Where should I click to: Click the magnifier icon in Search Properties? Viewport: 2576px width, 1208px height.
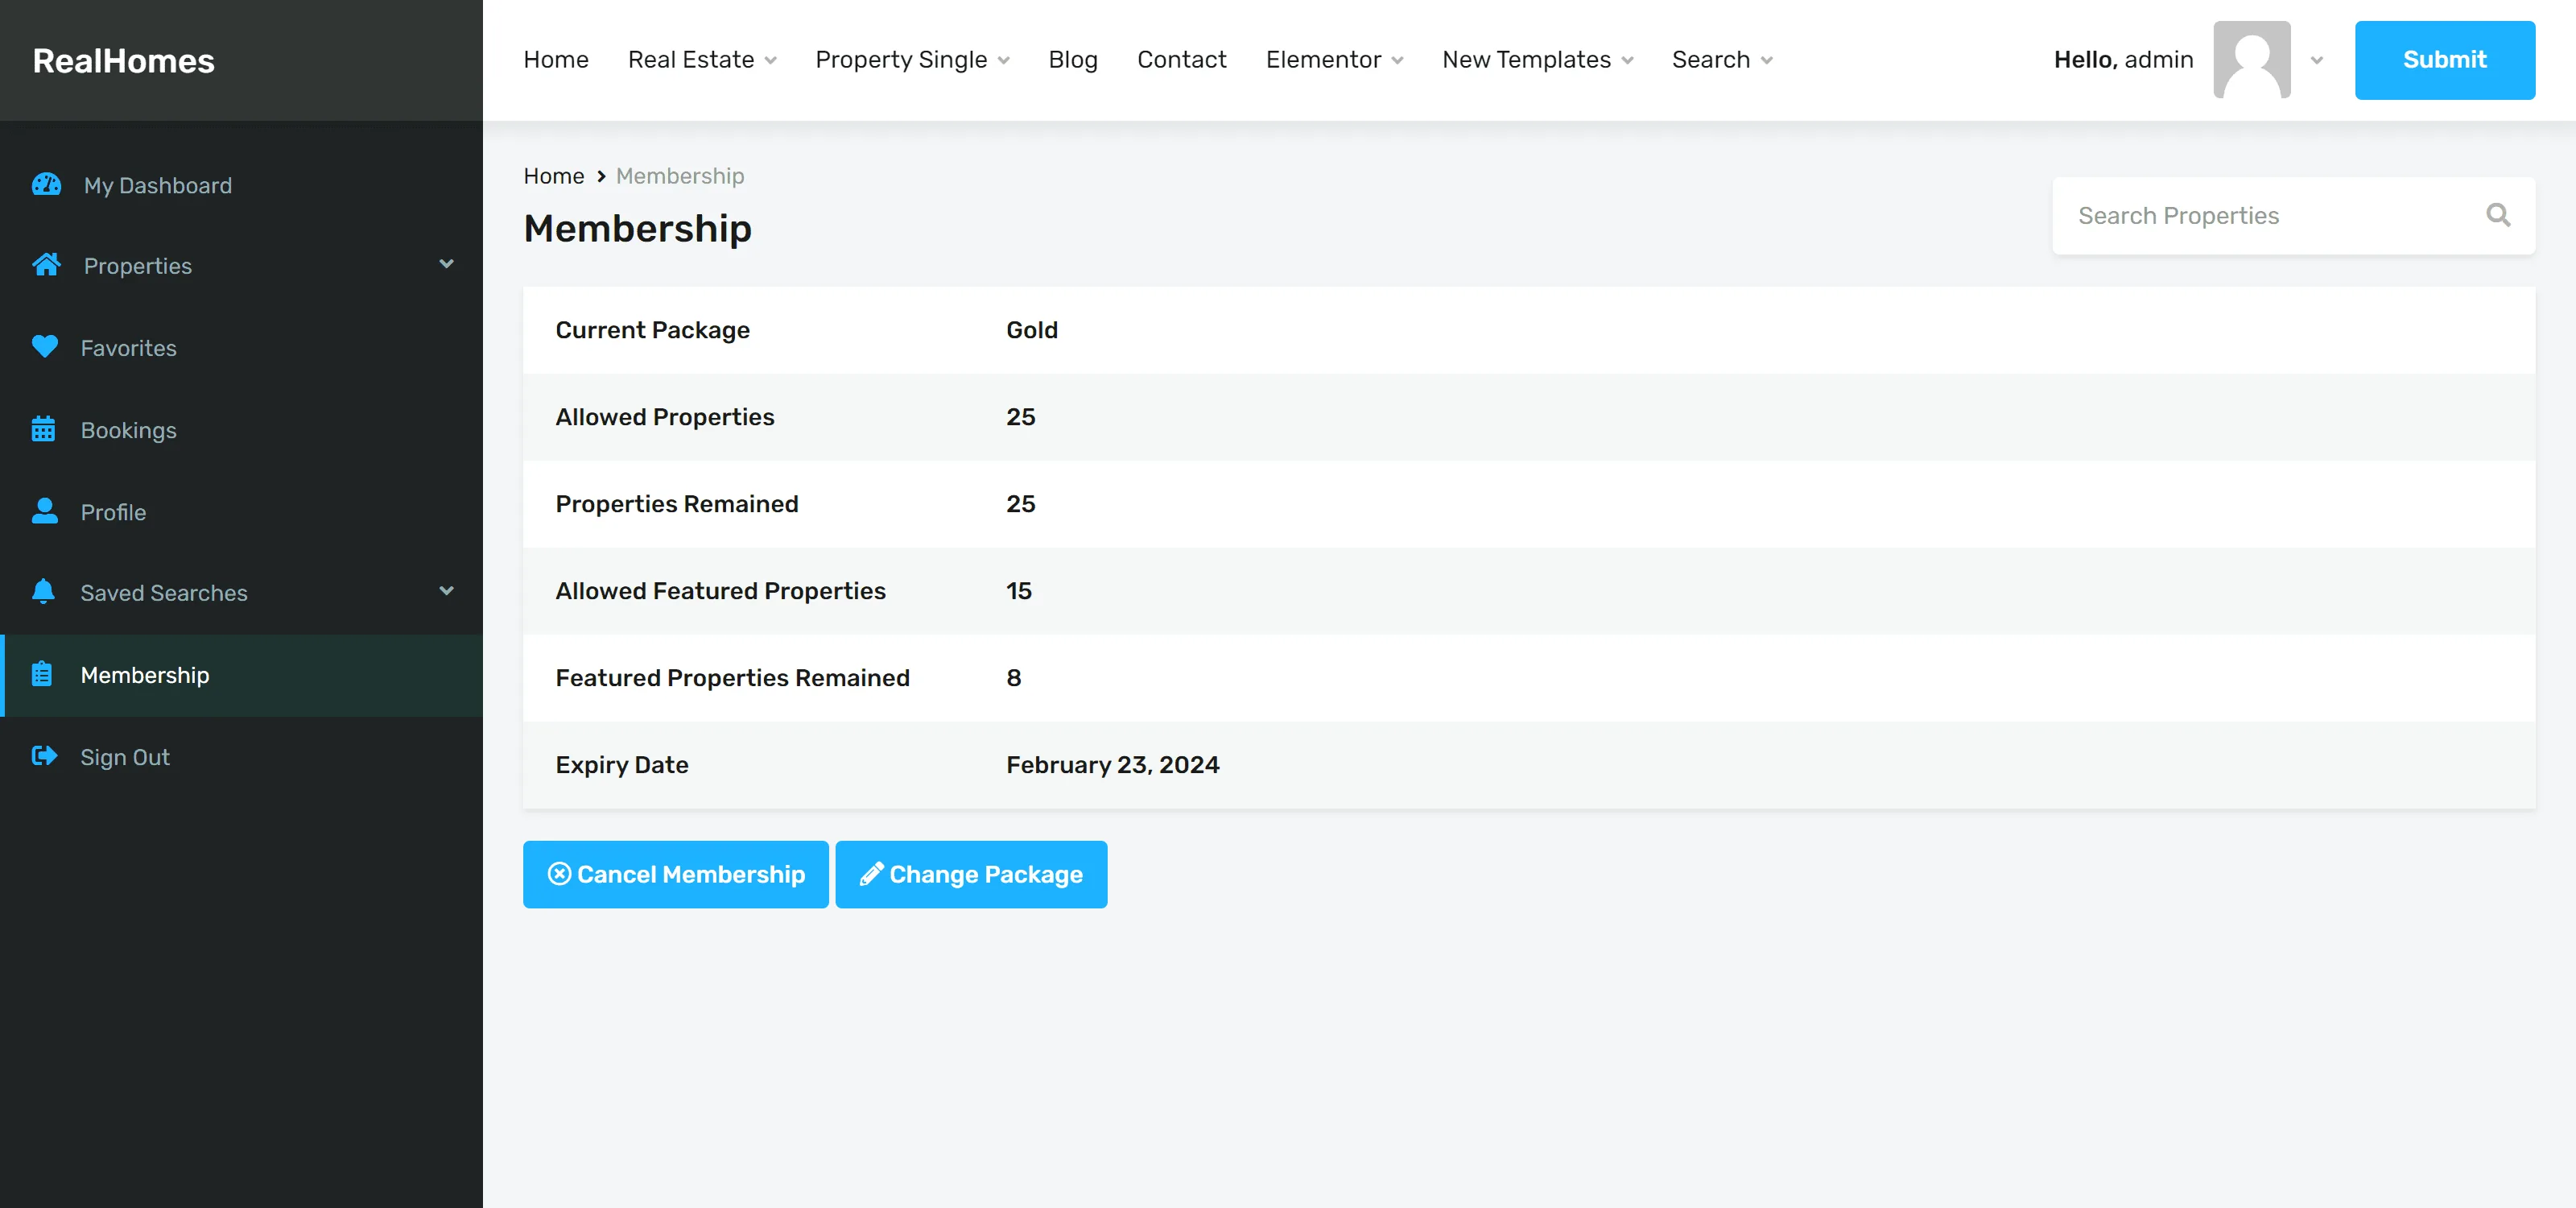pos(2498,215)
